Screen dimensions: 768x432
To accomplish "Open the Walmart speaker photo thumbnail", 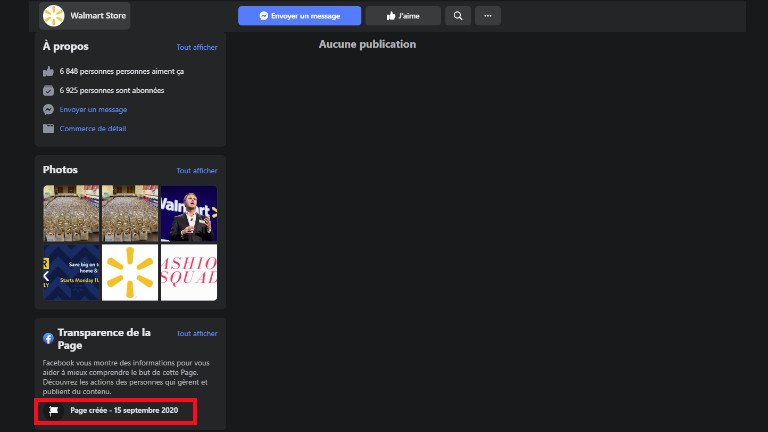I will 189,213.
